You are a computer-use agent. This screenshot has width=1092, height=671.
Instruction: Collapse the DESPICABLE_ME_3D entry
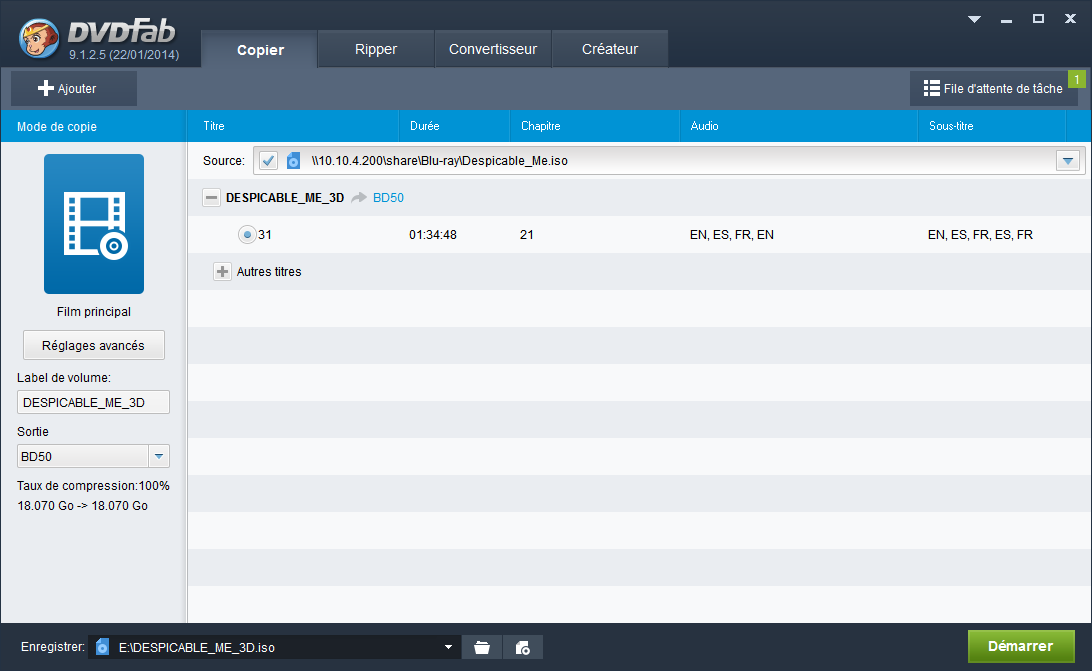(x=211, y=197)
